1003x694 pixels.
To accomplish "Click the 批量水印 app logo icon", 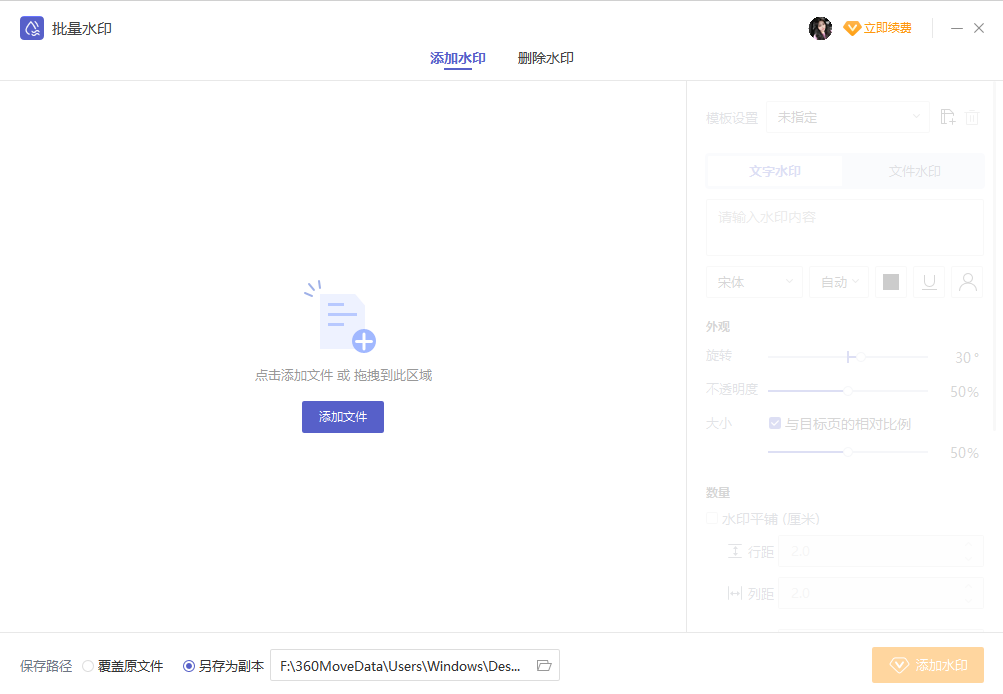I will tap(32, 28).
